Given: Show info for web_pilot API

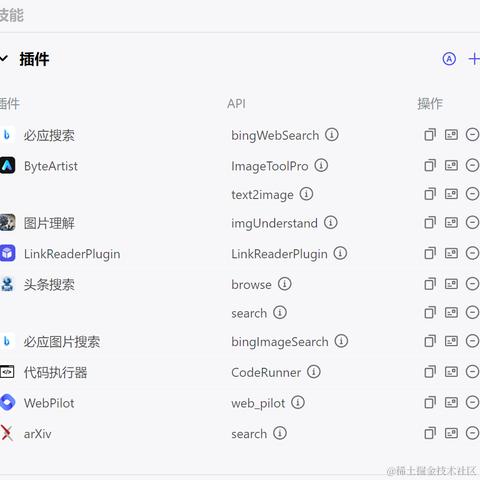Looking at the screenshot, I should pos(298,402).
